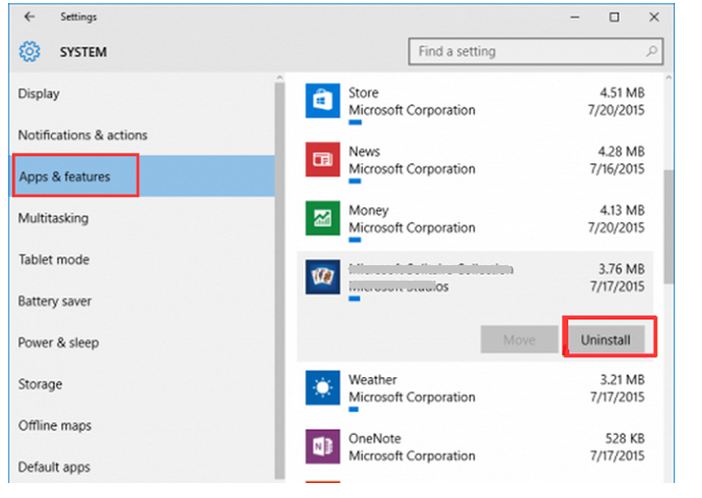Click the greyed Move button
This screenshot has width=702, height=498.
click(x=519, y=340)
